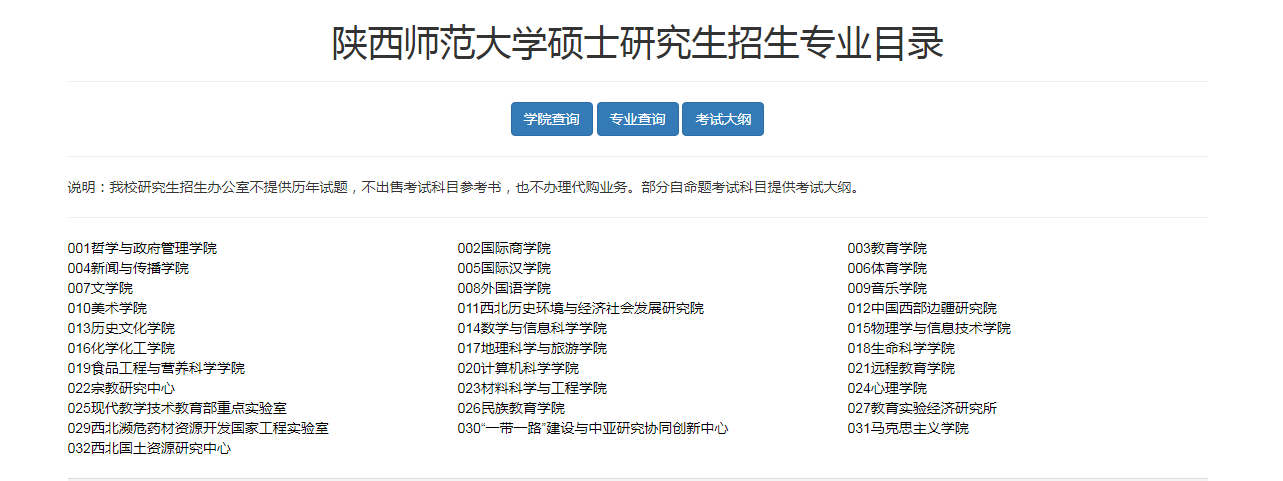
Task: Open 032西北国土资源研究中心 link
Action: point(149,448)
